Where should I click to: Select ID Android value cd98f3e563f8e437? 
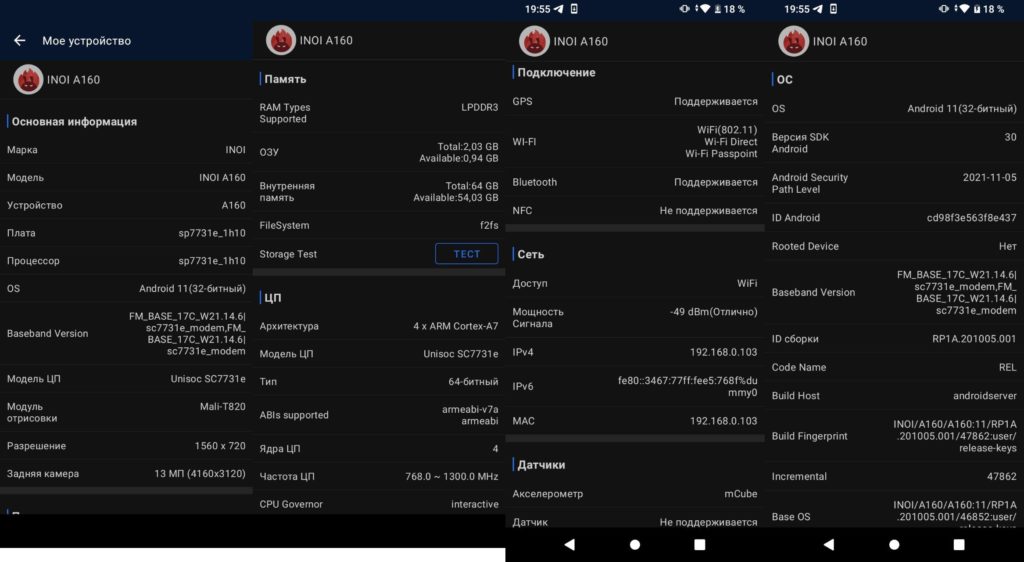pos(971,217)
